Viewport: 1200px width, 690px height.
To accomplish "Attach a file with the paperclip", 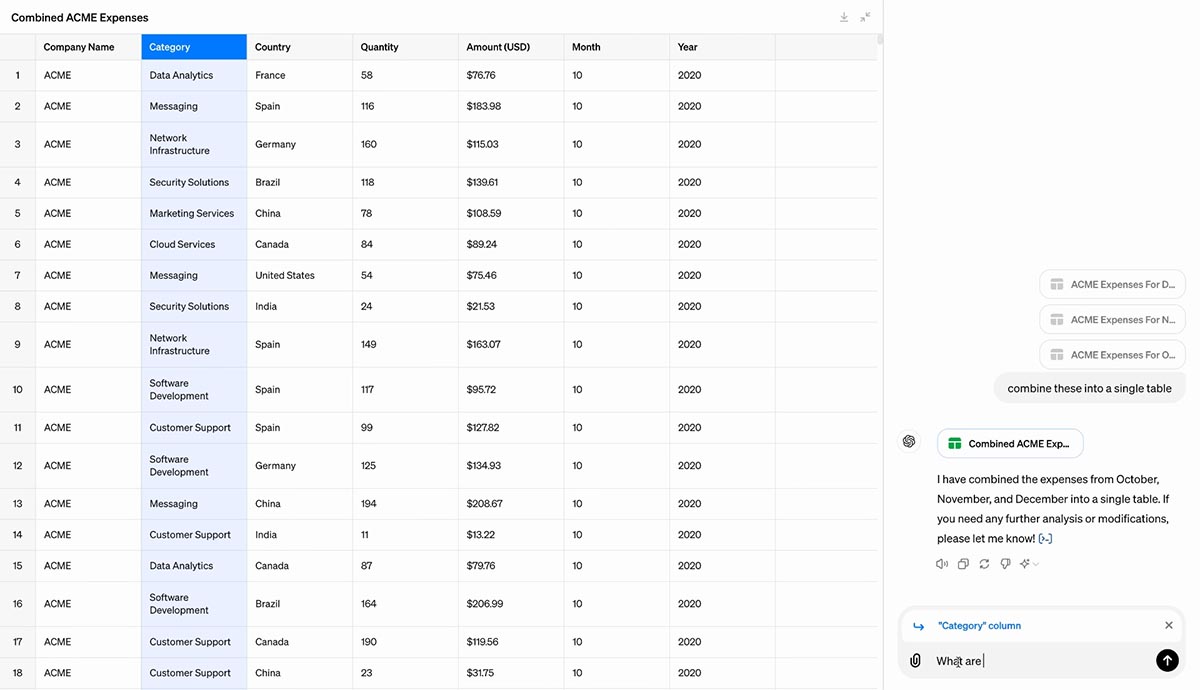I will point(915,660).
